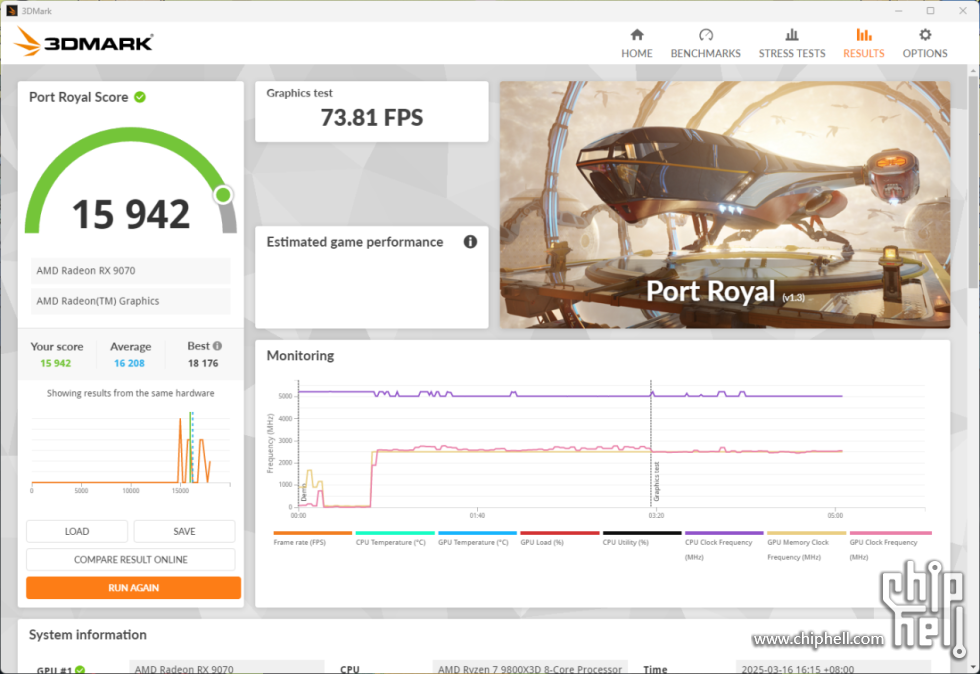Click the Your score value
Image resolution: width=980 pixels, height=674 pixels.
pyautogui.click(x=56, y=363)
